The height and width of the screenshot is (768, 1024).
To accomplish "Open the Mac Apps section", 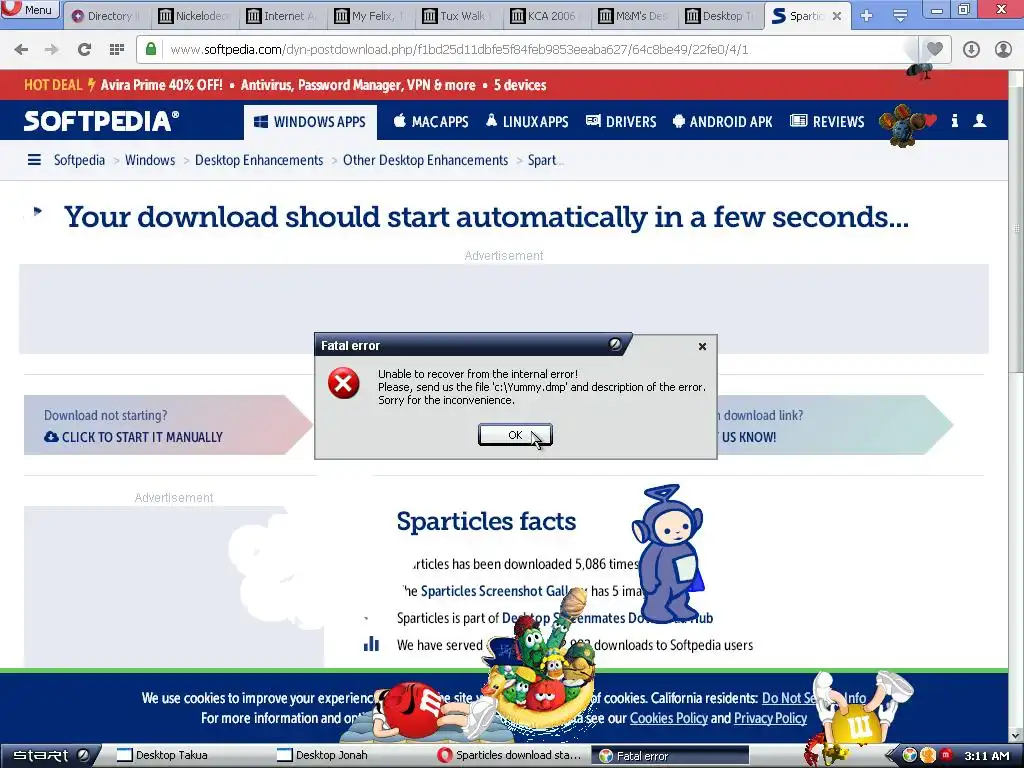I will tap(431, 121).
